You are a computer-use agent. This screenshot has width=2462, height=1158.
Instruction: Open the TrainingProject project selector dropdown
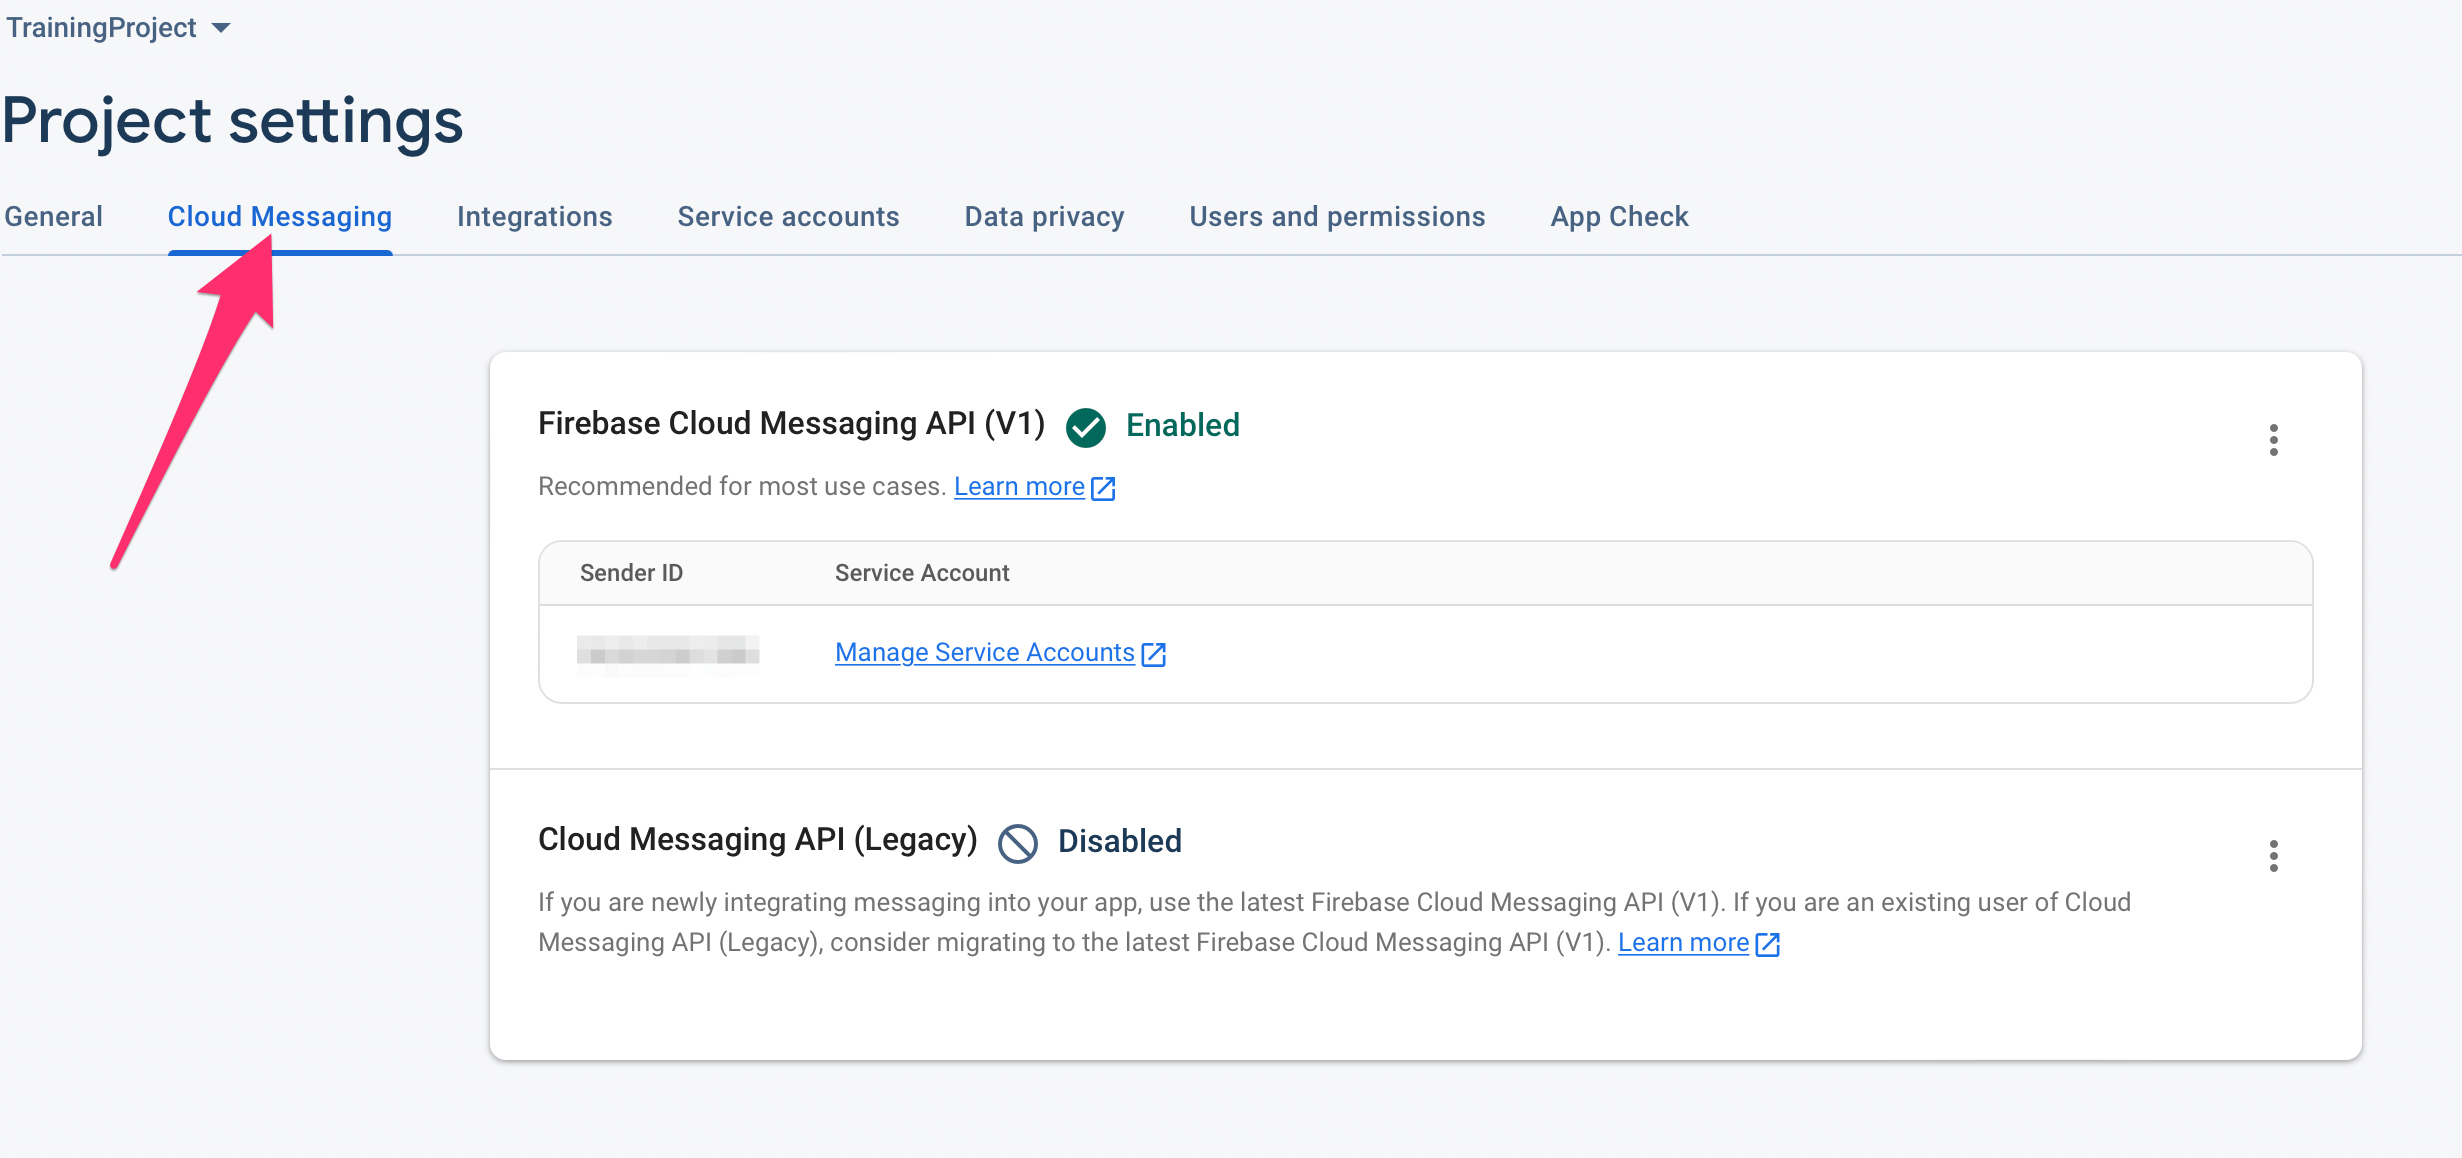tap(118, 28)
